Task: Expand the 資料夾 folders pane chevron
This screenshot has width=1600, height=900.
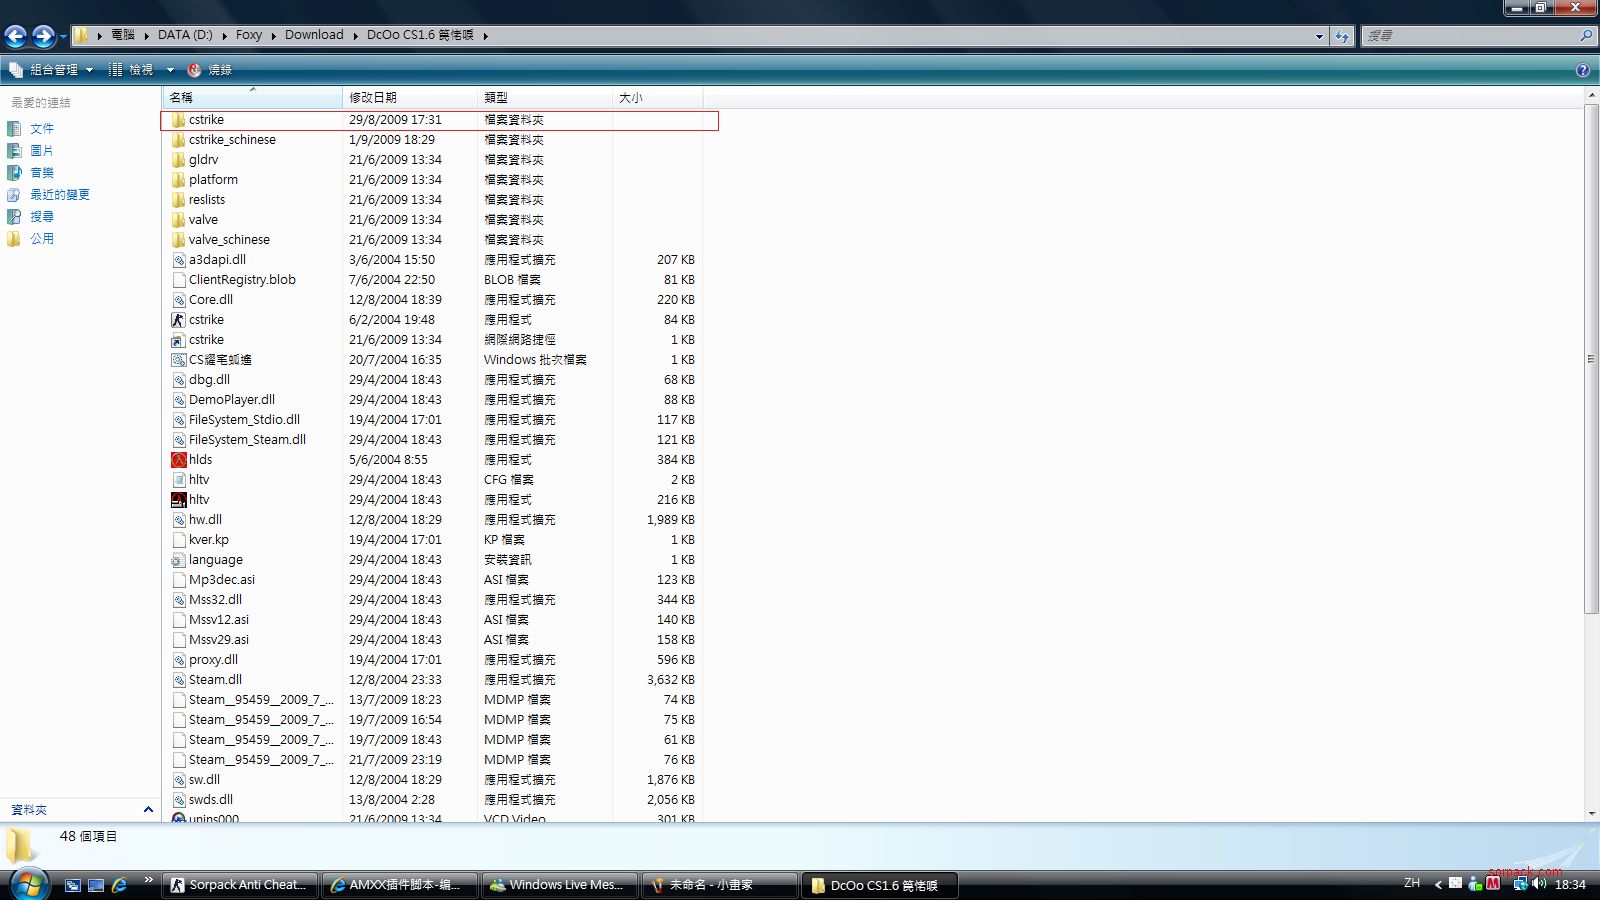Action: click(x=148, y=810)
